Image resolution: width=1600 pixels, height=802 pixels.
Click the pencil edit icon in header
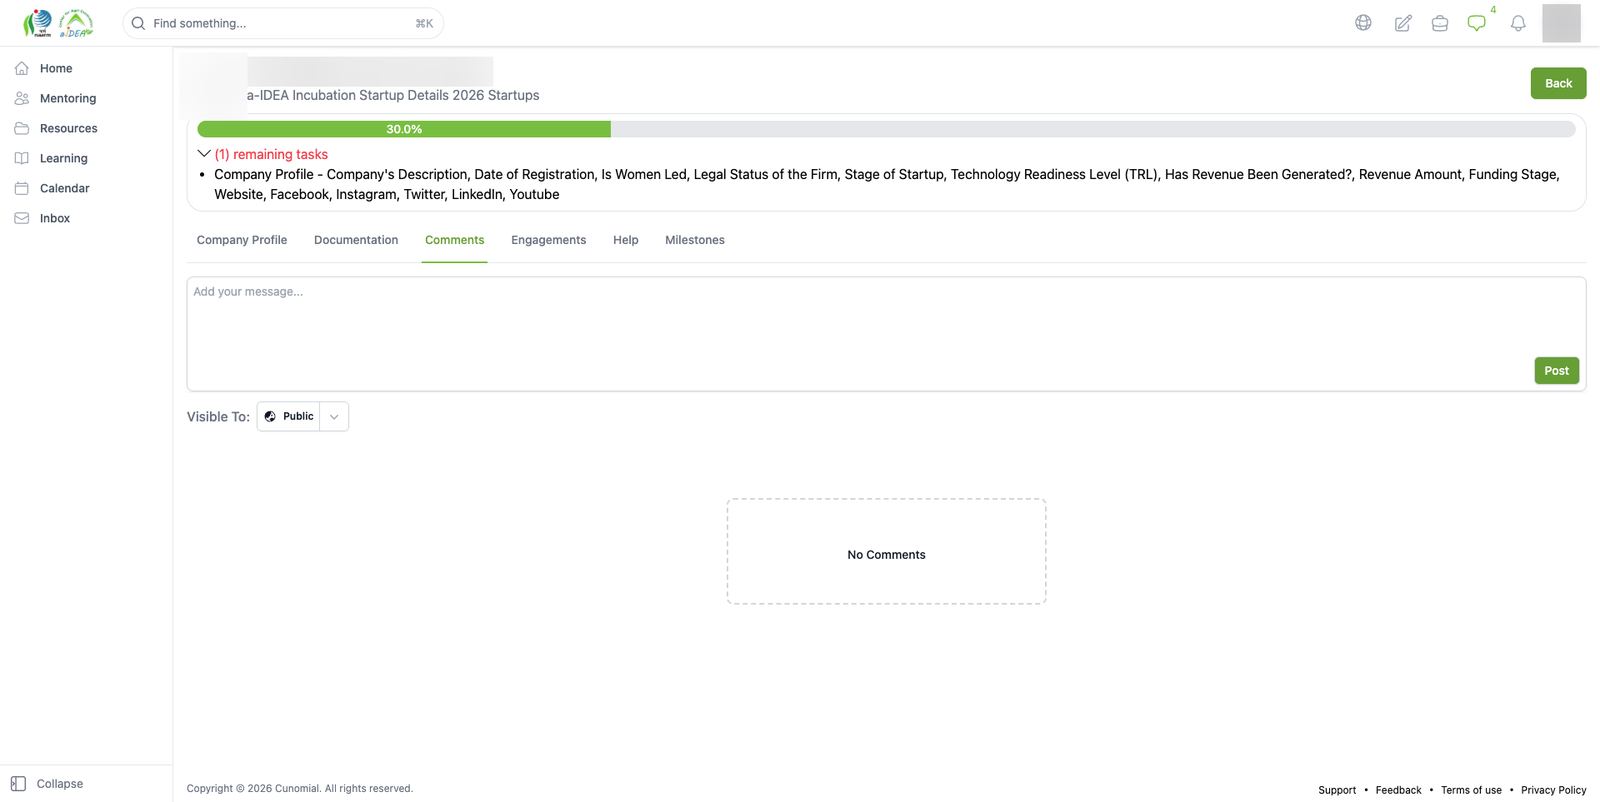(x=1403, y=23)
